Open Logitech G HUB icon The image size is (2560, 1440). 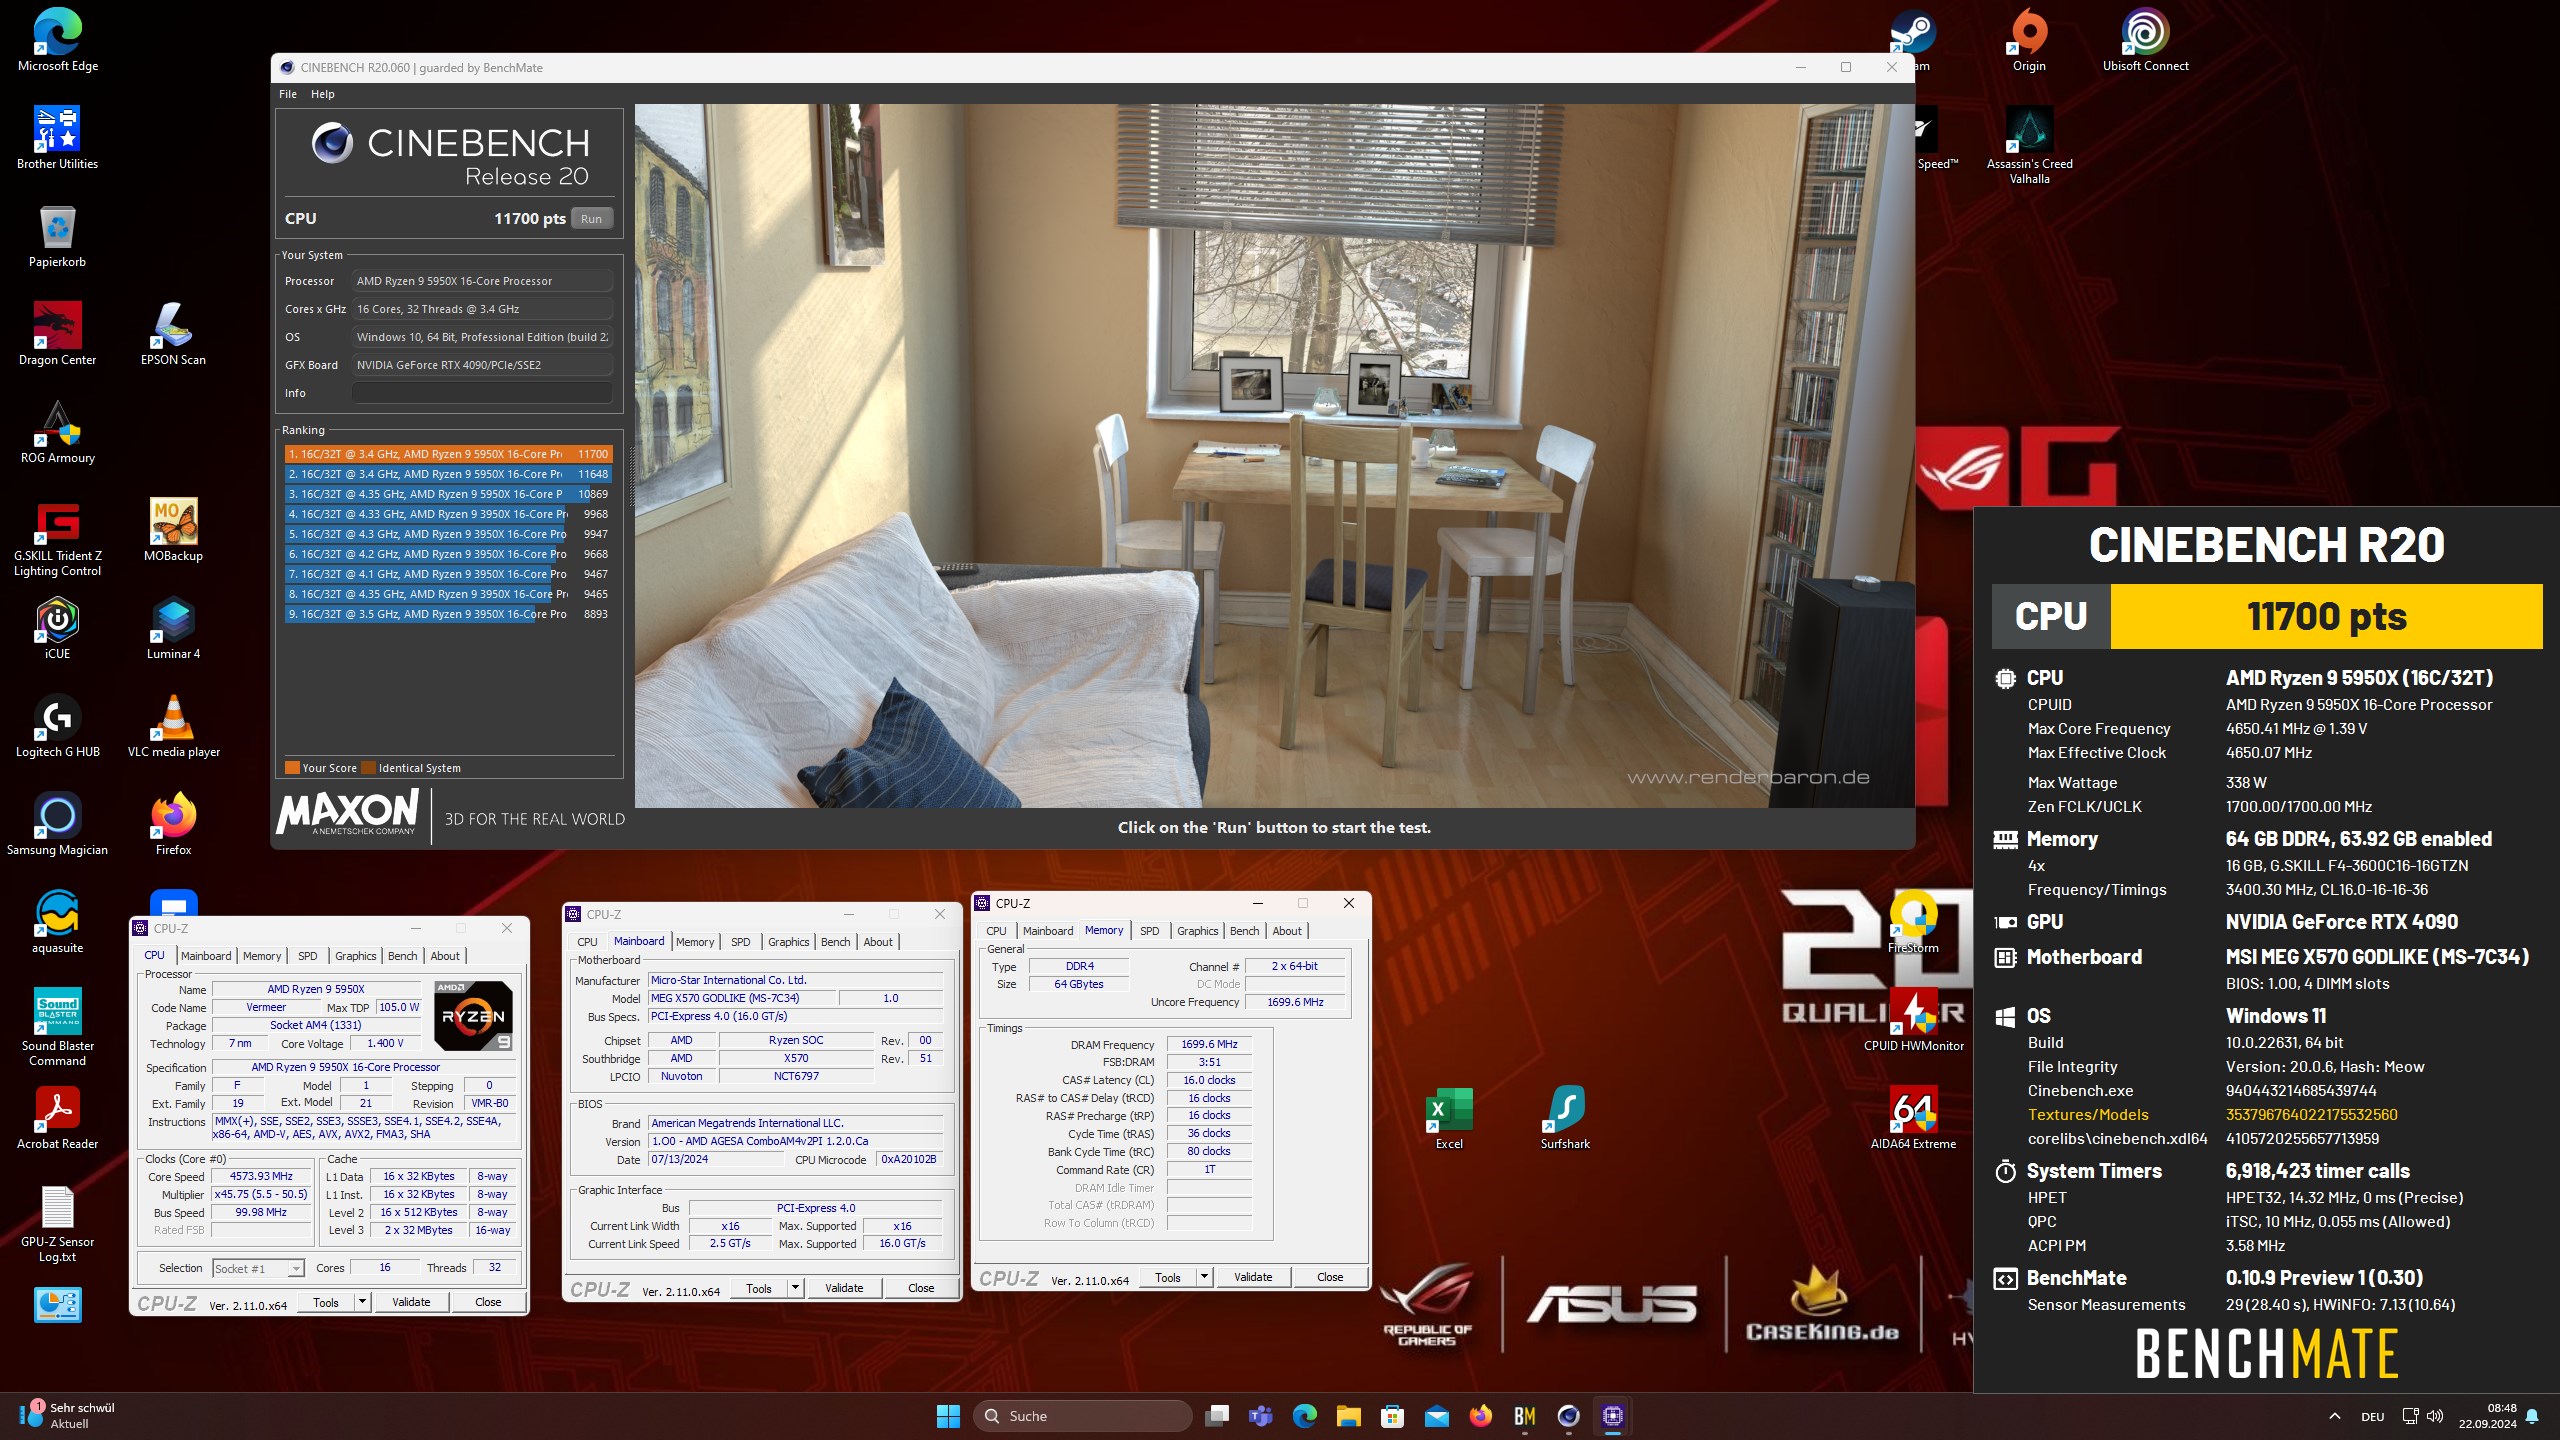tap(57, 726)
